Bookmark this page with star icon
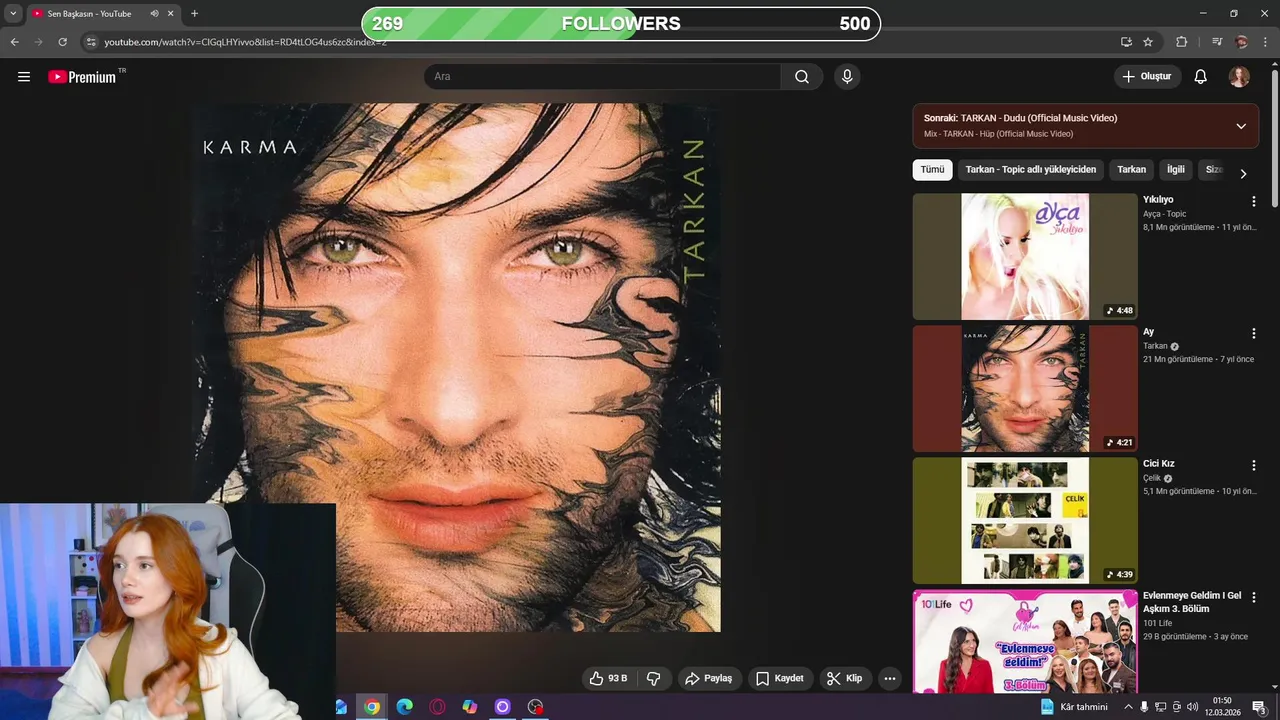Viewport: 1280px width, 720px height. point(1148,42)
